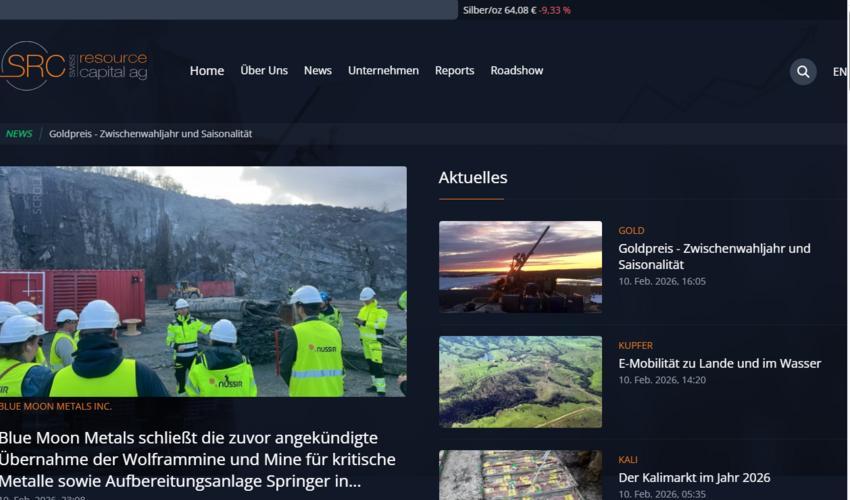850x500 pixels.
Task: Open article Der Kalimarkt im Jahr 2026
Action: [x=694, y=478]
